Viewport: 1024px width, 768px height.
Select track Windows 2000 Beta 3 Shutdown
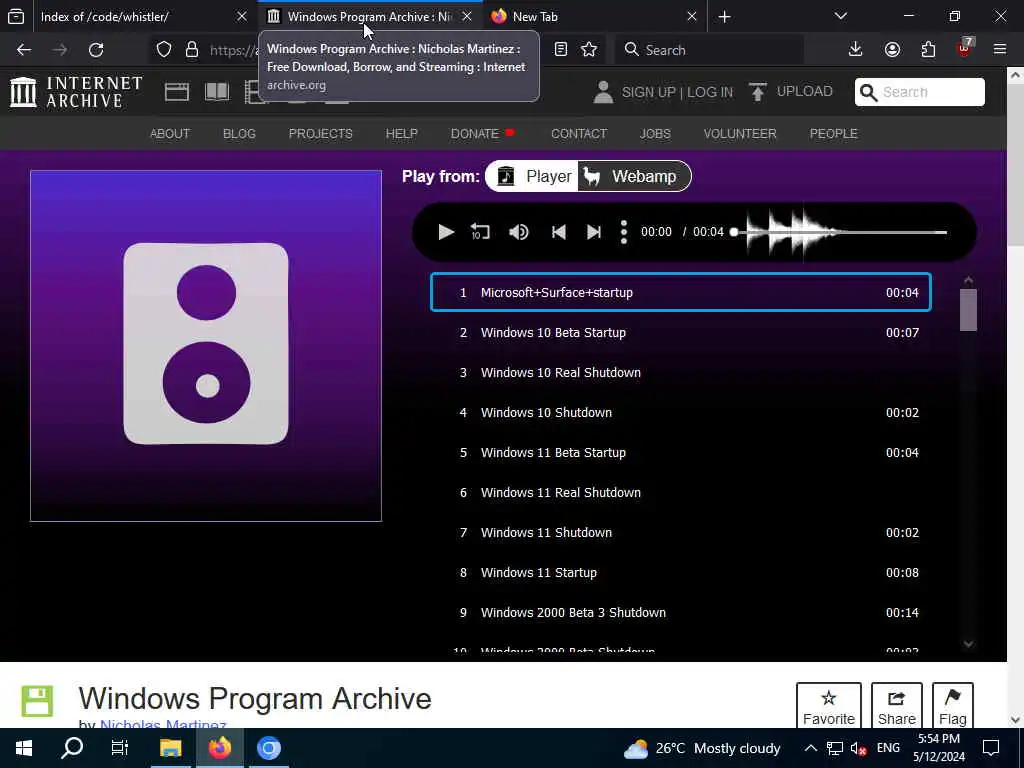tap(680, 613)
